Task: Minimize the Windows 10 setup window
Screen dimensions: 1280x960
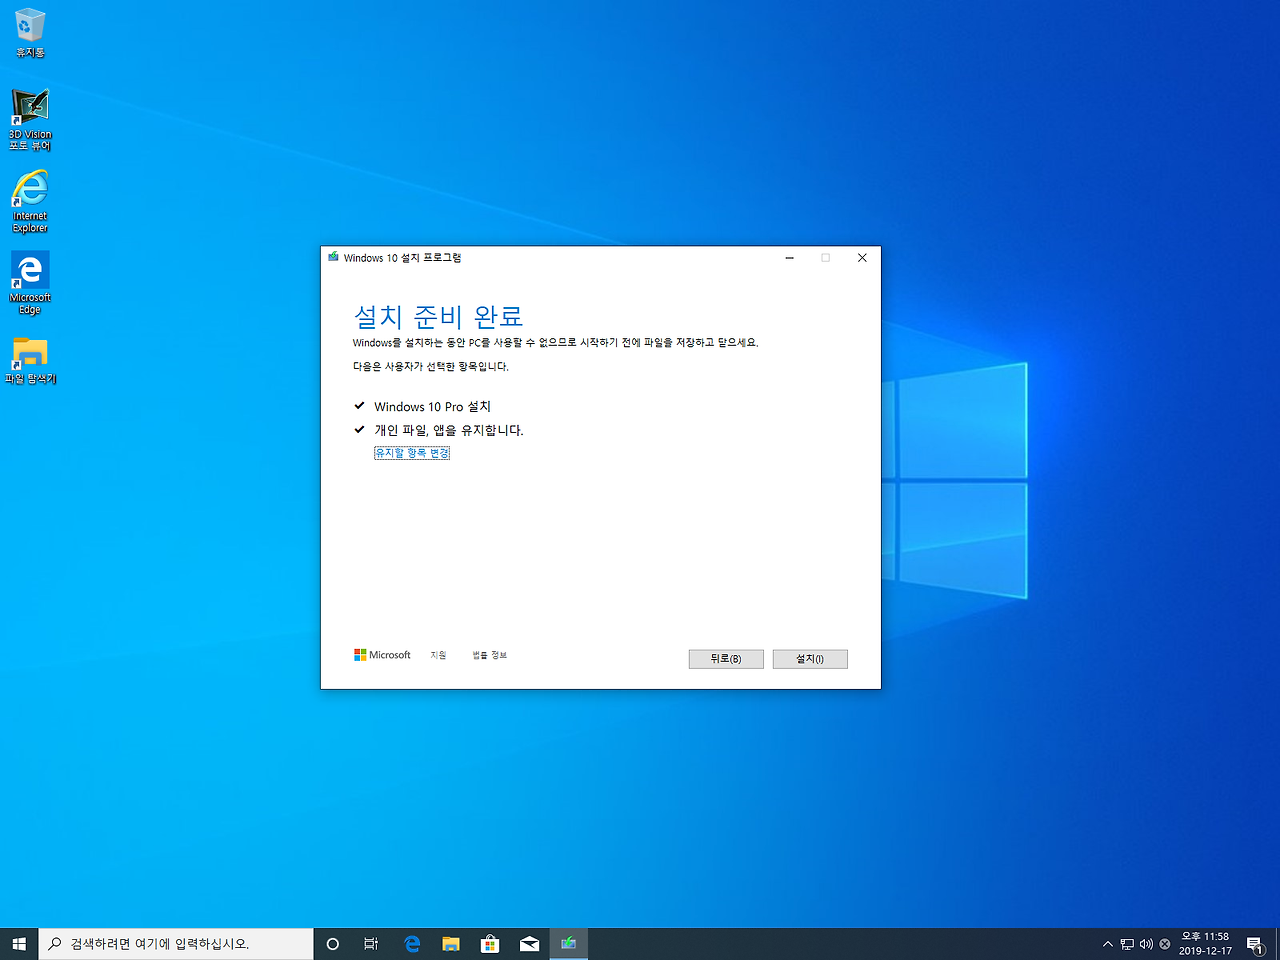Action: (790, 258)
